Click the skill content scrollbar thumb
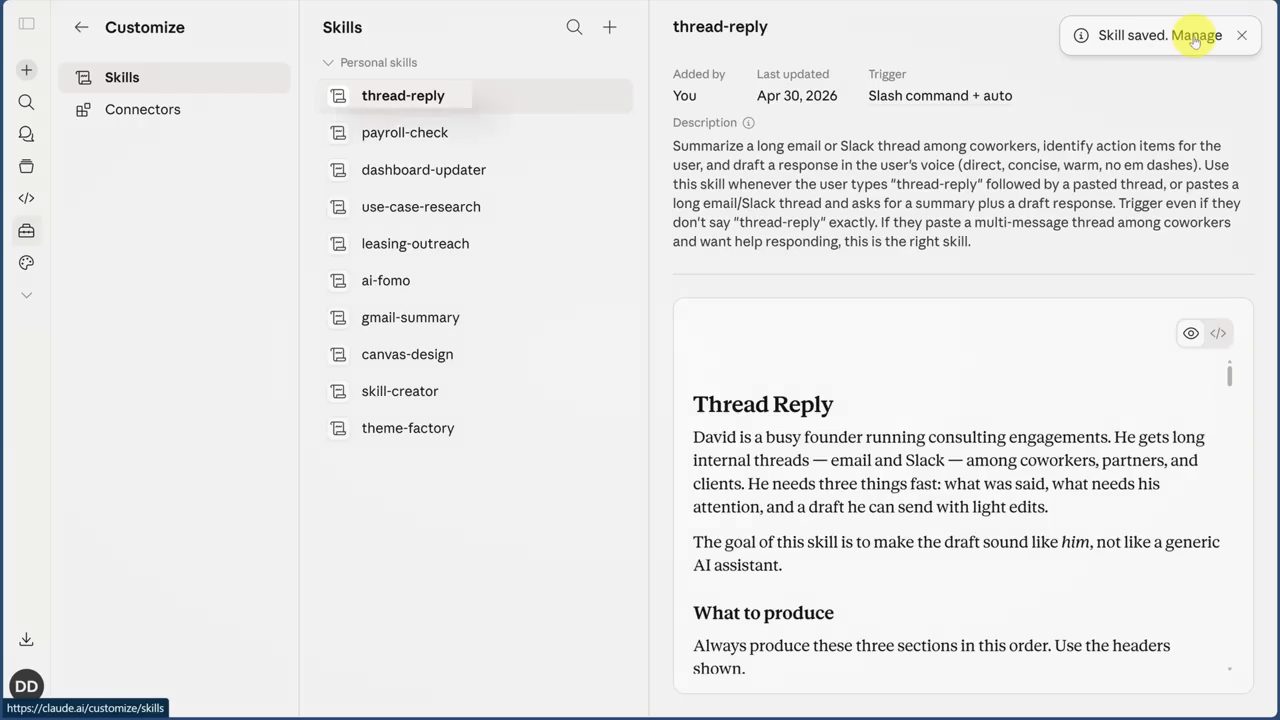 coord(1229,375)
